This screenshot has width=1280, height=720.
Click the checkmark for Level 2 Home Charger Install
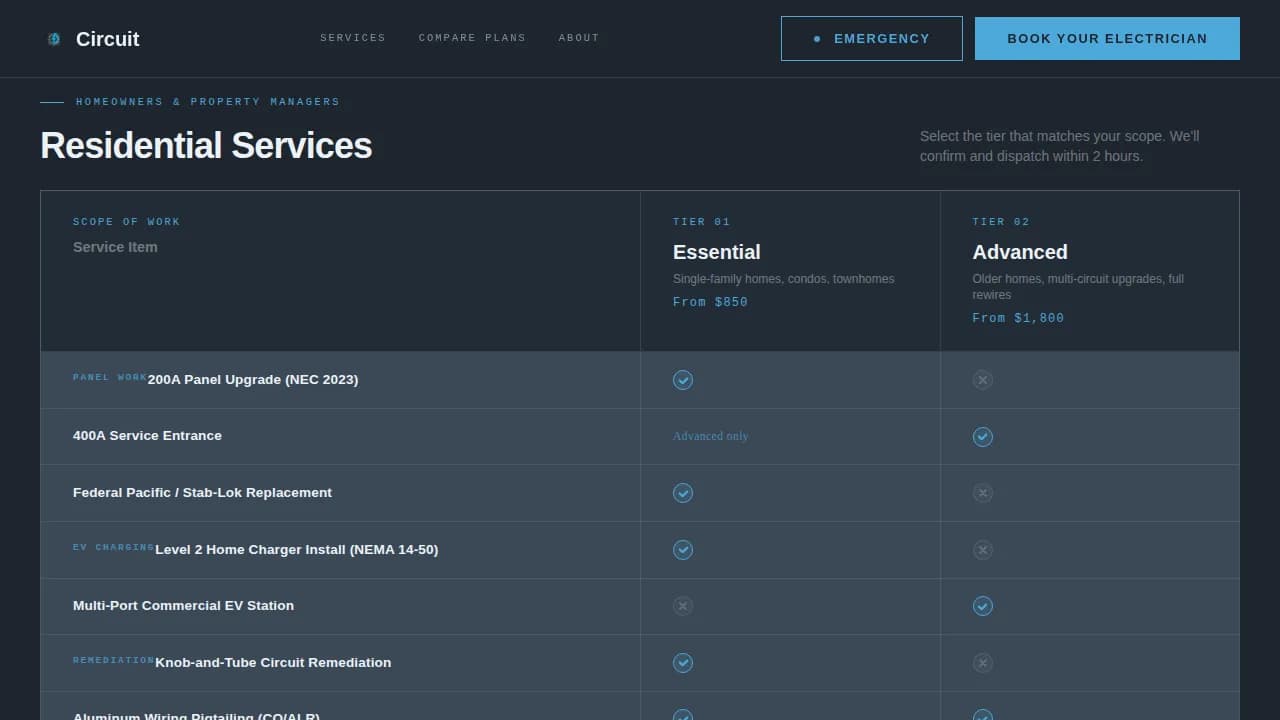683,550
